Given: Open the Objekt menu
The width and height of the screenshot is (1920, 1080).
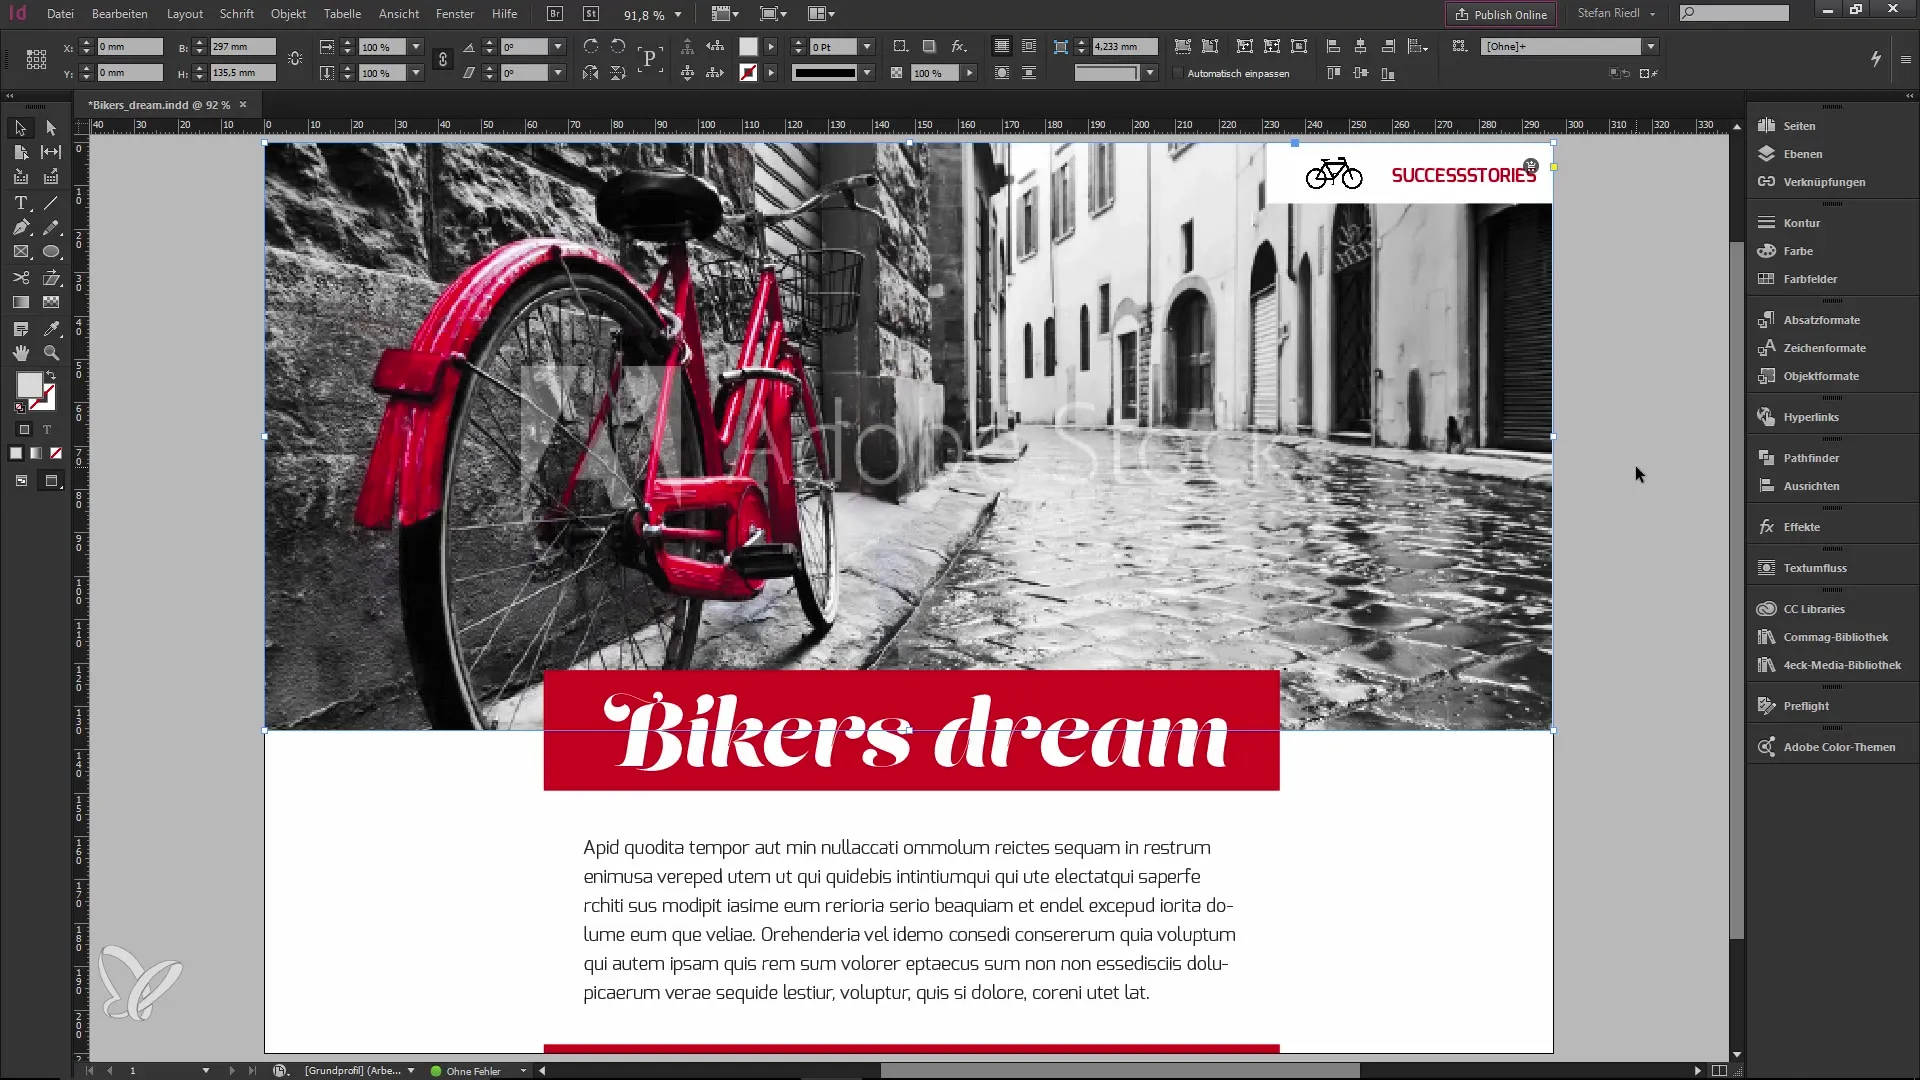Looking at the screenshot, I should click(x=288, y=14).
